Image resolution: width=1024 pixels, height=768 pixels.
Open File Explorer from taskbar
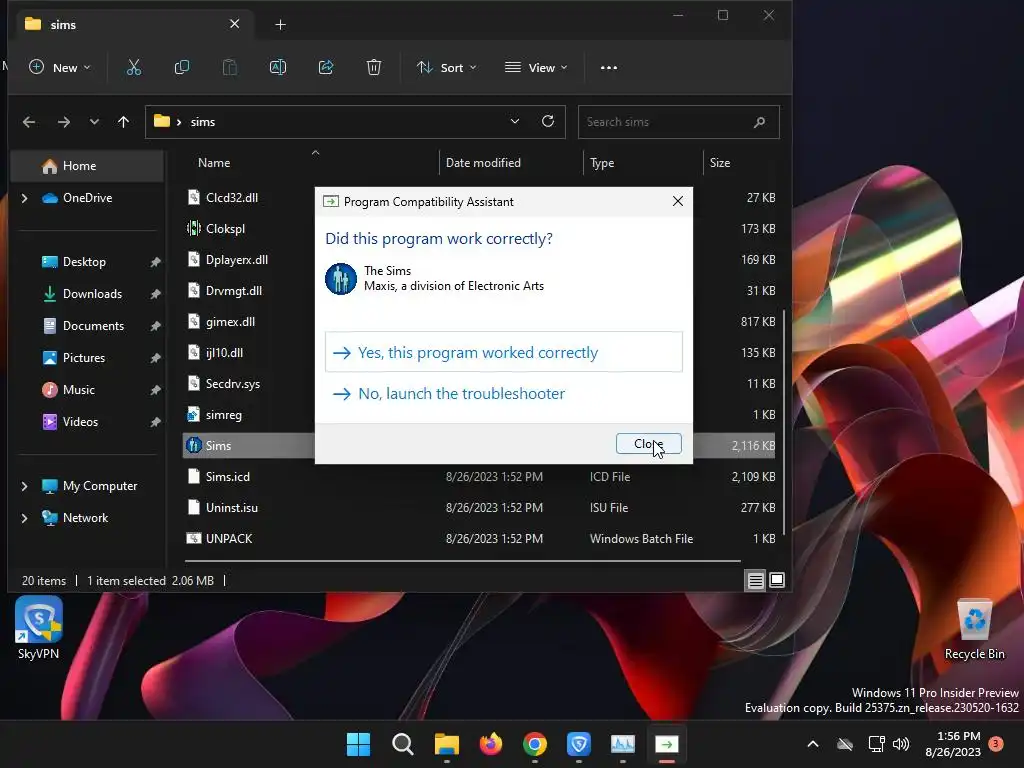point(447,744)
